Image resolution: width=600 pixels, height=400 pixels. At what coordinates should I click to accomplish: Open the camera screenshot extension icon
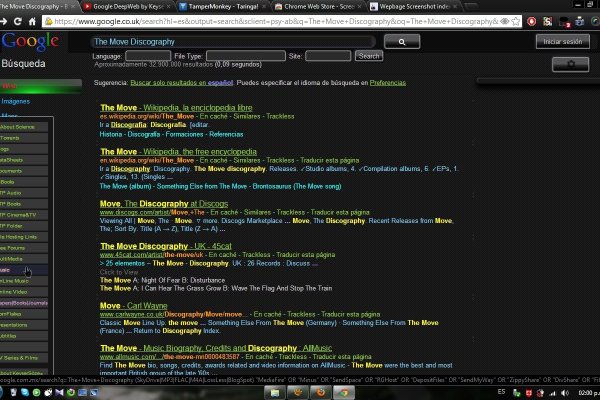click(x=580, y=21)
